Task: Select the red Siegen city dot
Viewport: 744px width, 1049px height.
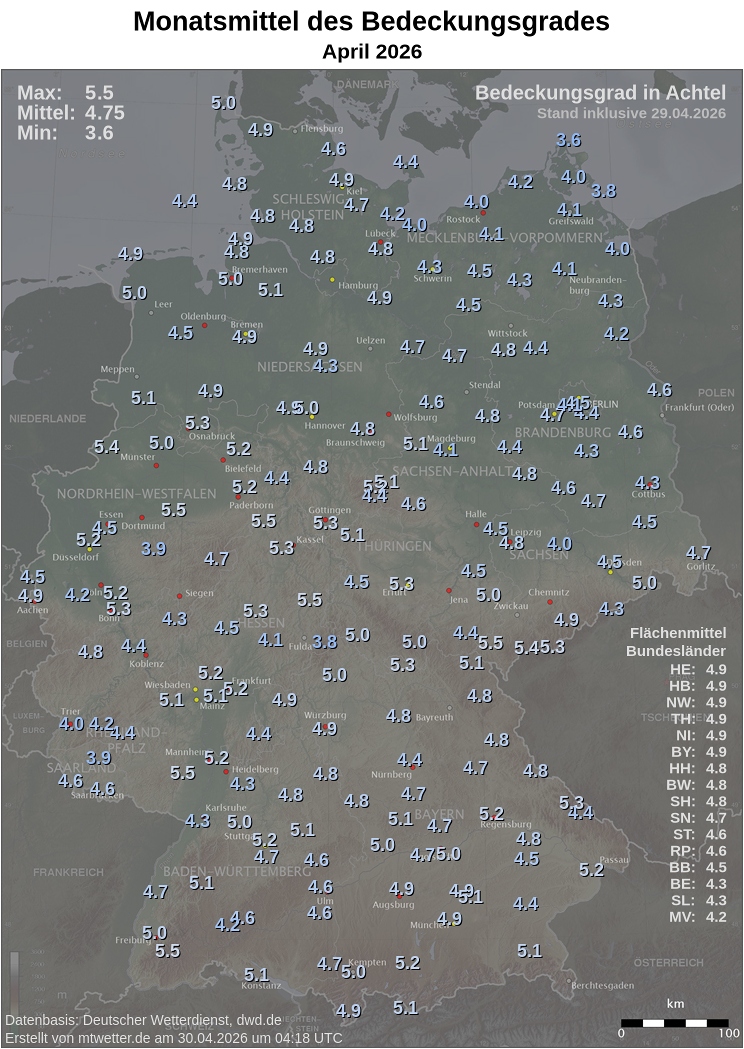Action: [x=180, y=596]
